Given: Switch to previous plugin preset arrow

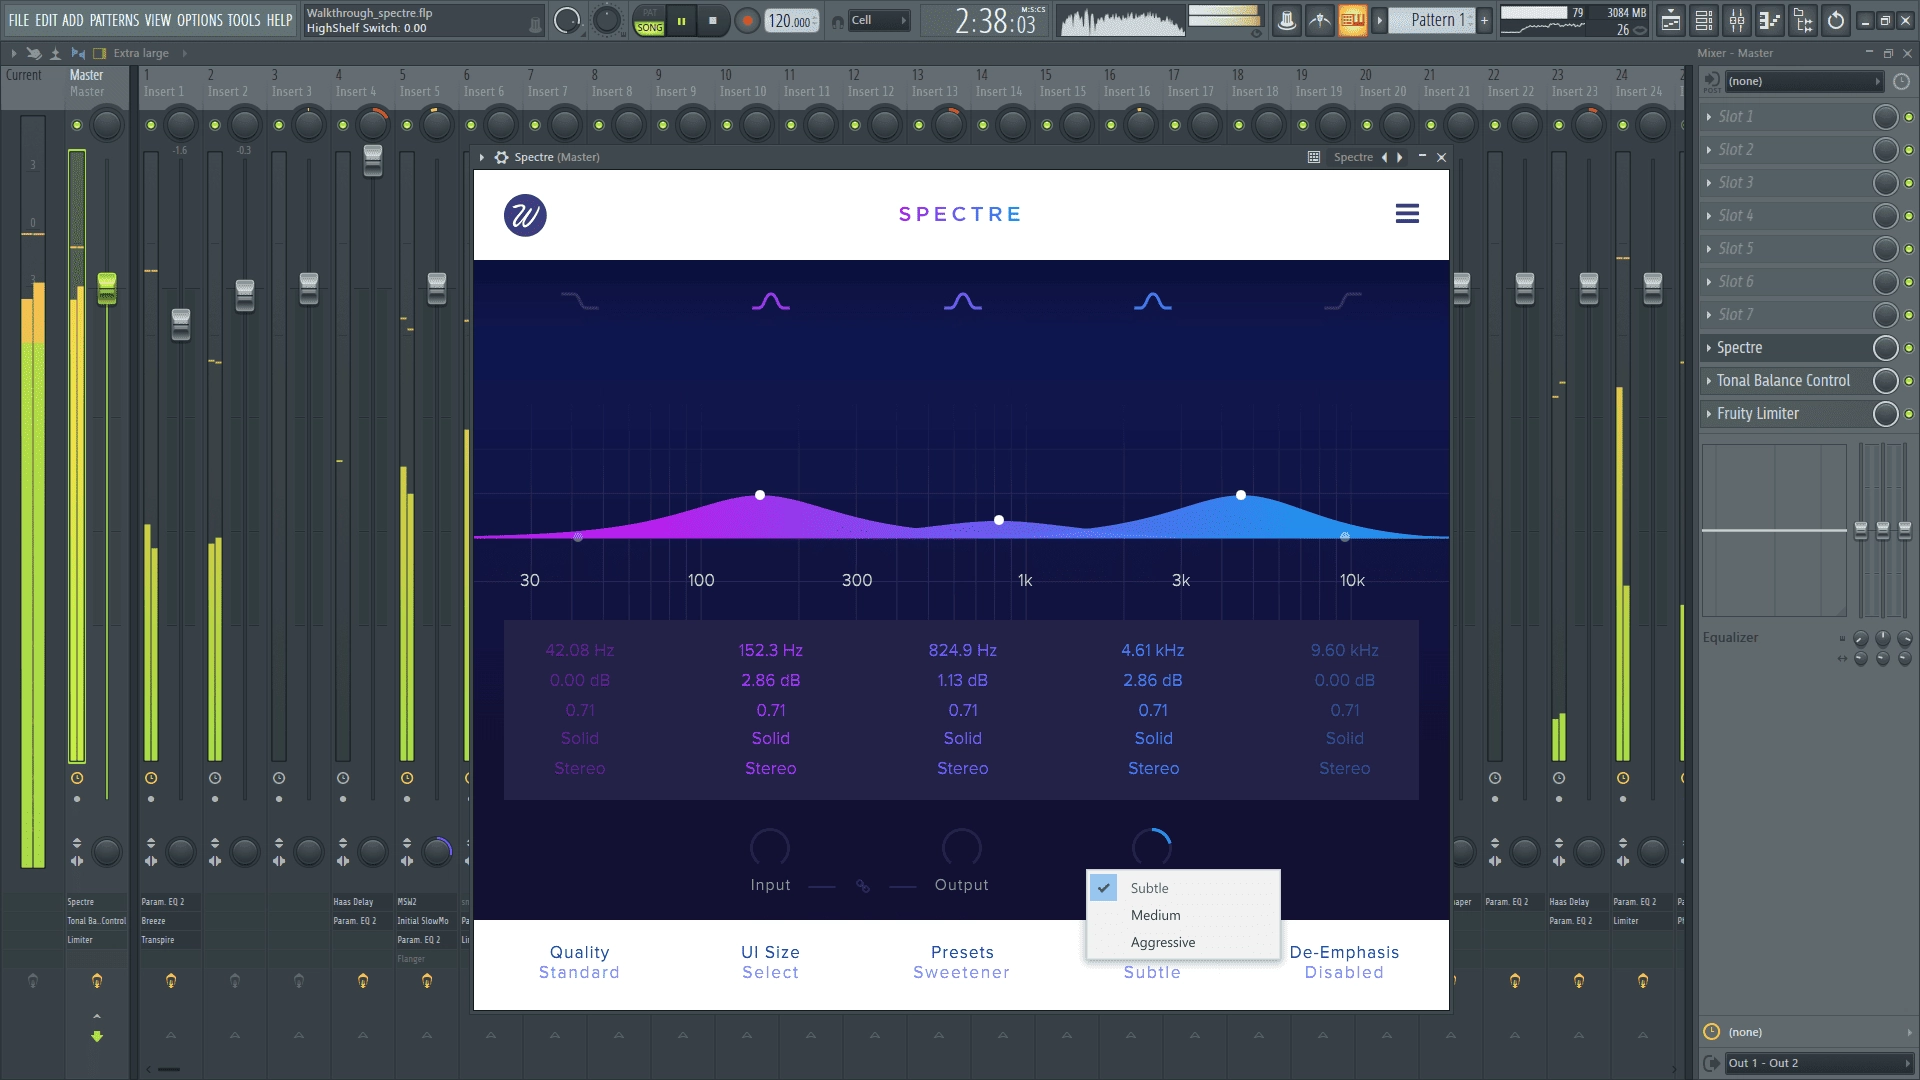Looking at the screenshot, I should [x=1385, y=157].
